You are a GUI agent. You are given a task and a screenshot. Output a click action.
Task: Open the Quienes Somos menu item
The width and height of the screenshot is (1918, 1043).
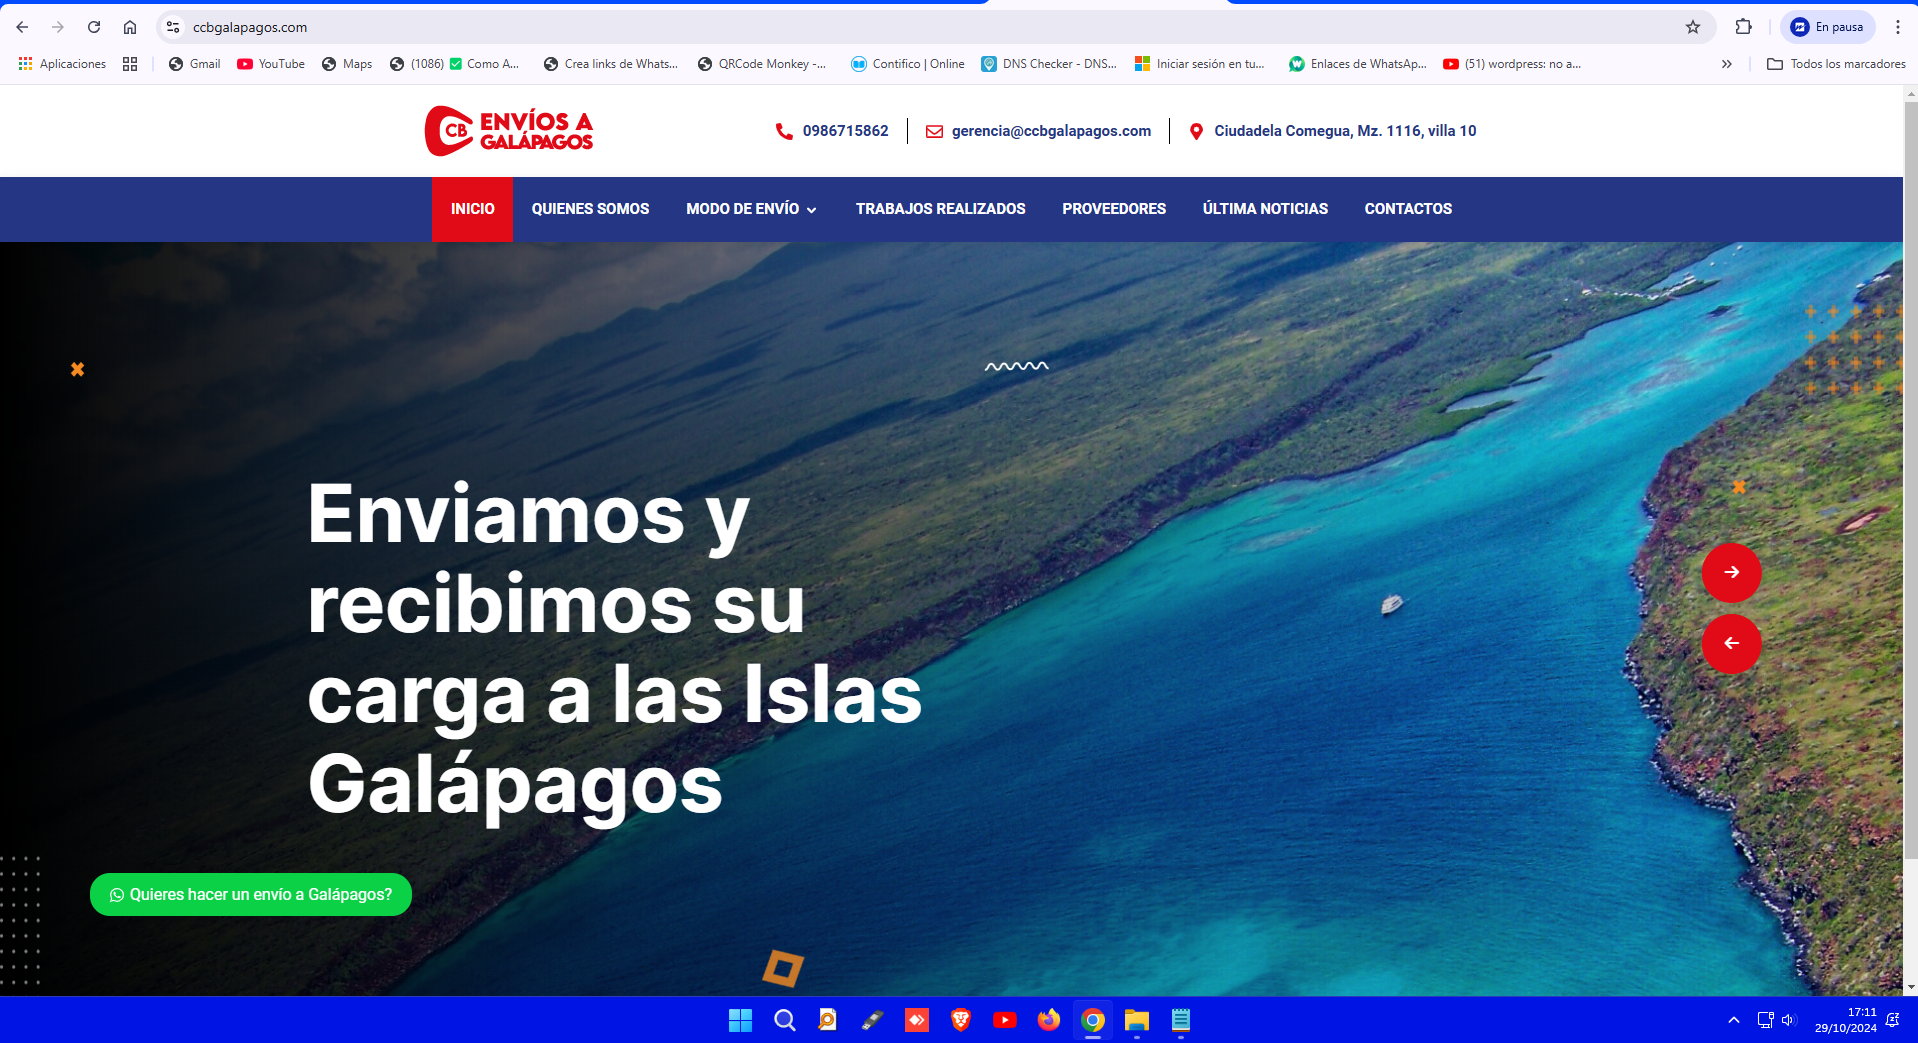click(590, 209)
